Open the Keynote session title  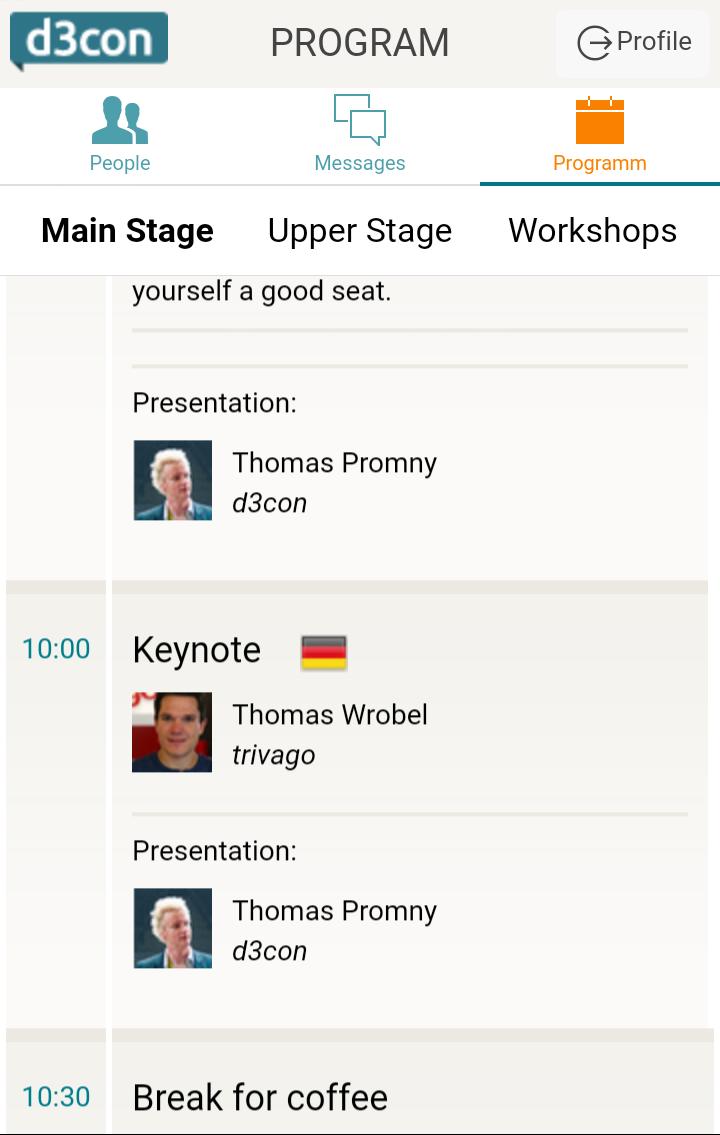(197, 650)
